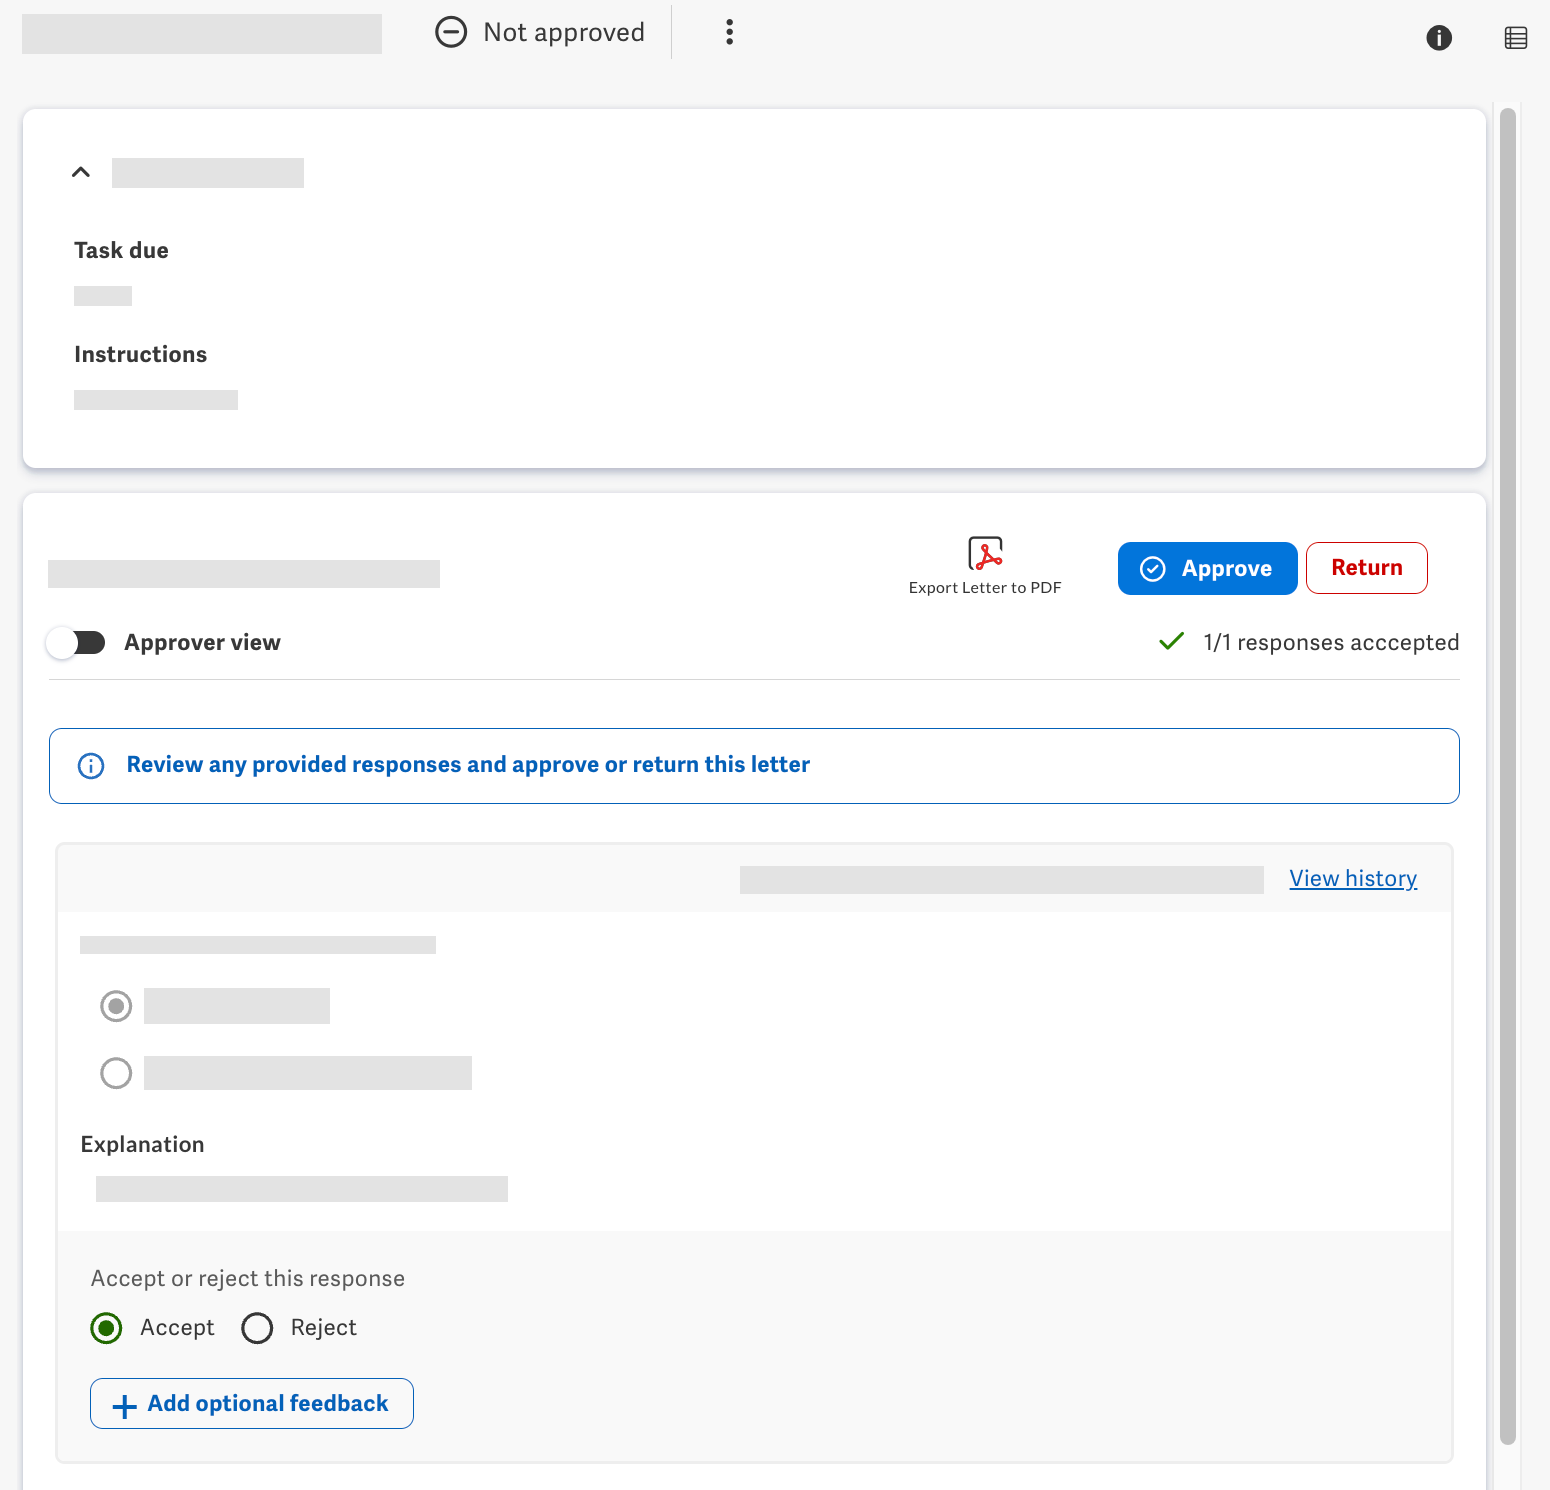This screenshot has width=1550, height=1490.
Task: Click the Return button
Action: [x=1366, y=568]
